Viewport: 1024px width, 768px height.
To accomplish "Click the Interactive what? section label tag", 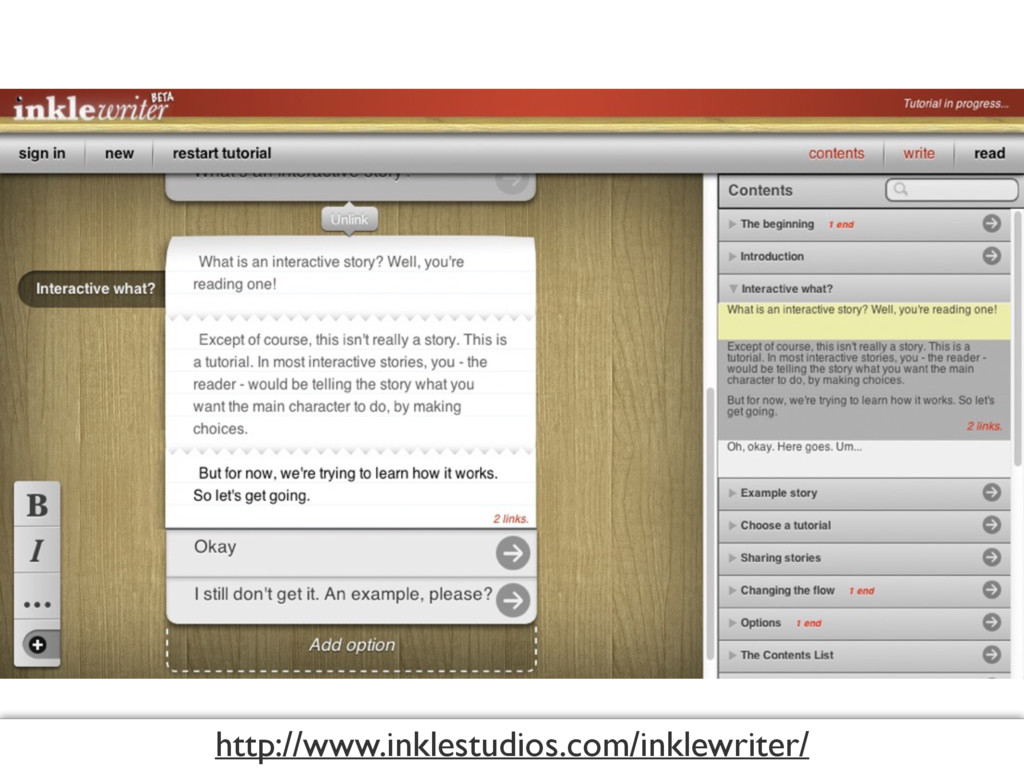I will 93,289.
